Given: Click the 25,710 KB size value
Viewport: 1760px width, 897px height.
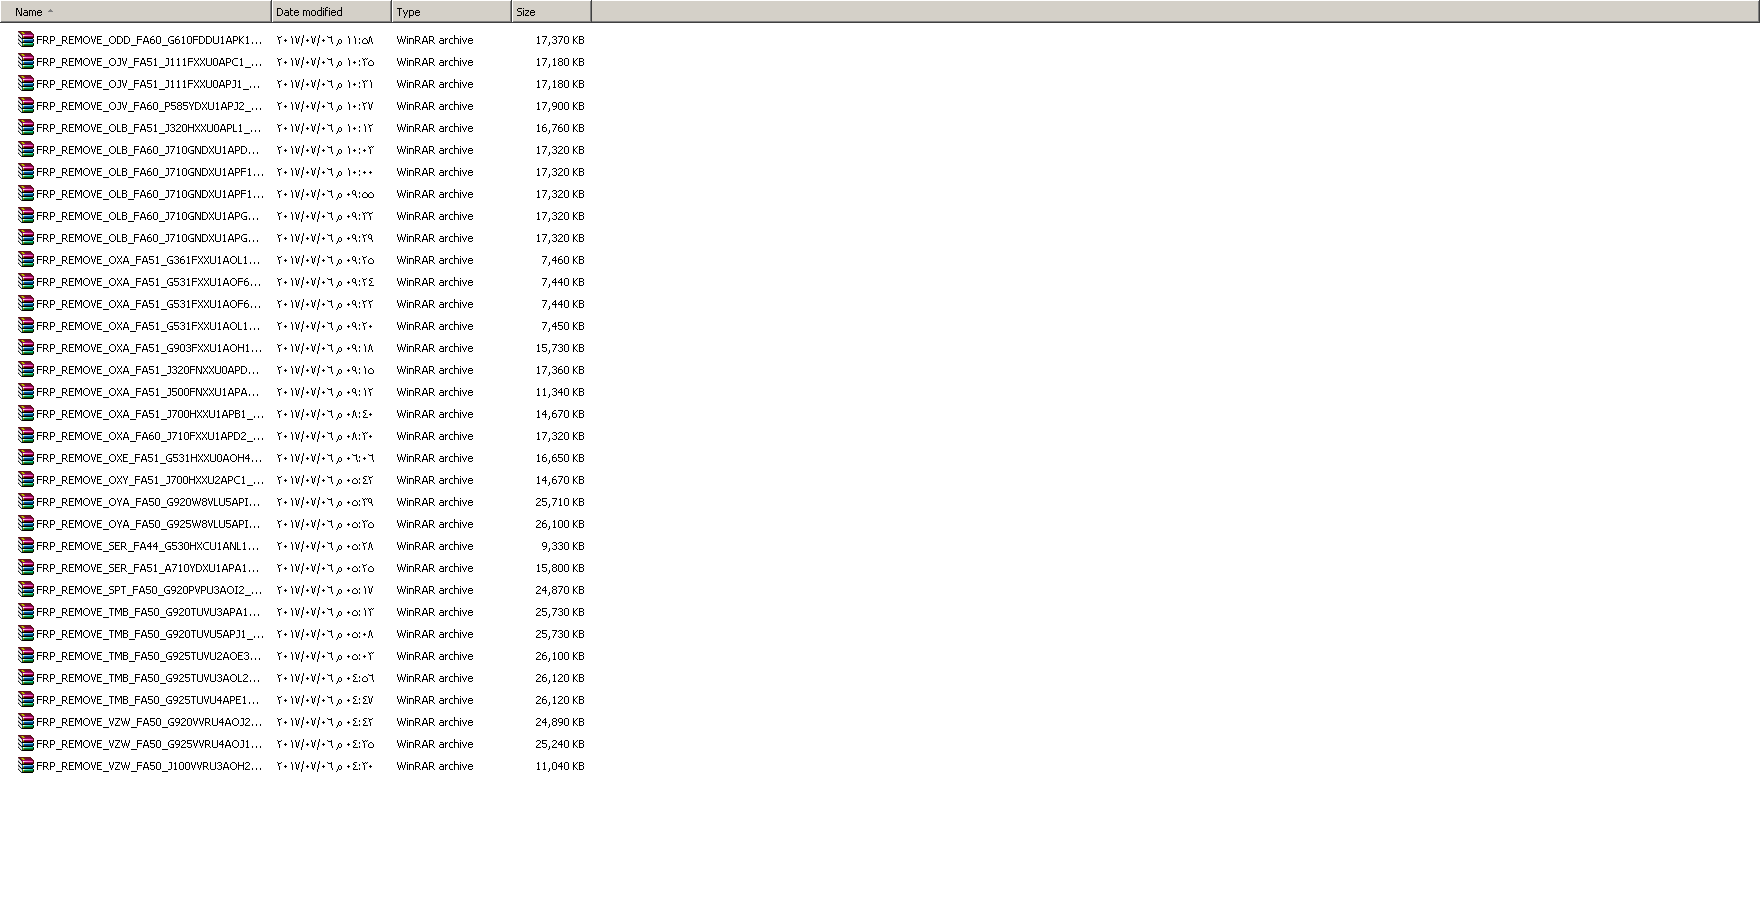Looking at the screenshot, I should click(560, 502).
